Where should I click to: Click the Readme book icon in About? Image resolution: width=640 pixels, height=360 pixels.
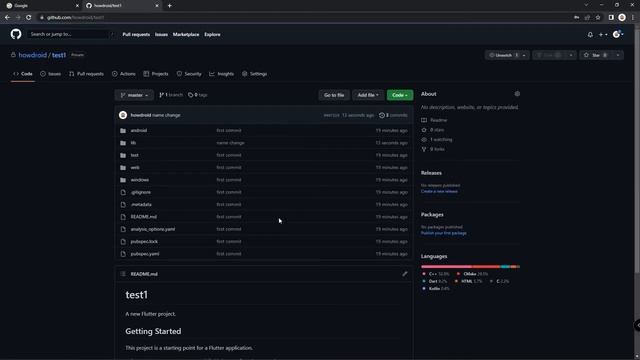click(424, 120)
